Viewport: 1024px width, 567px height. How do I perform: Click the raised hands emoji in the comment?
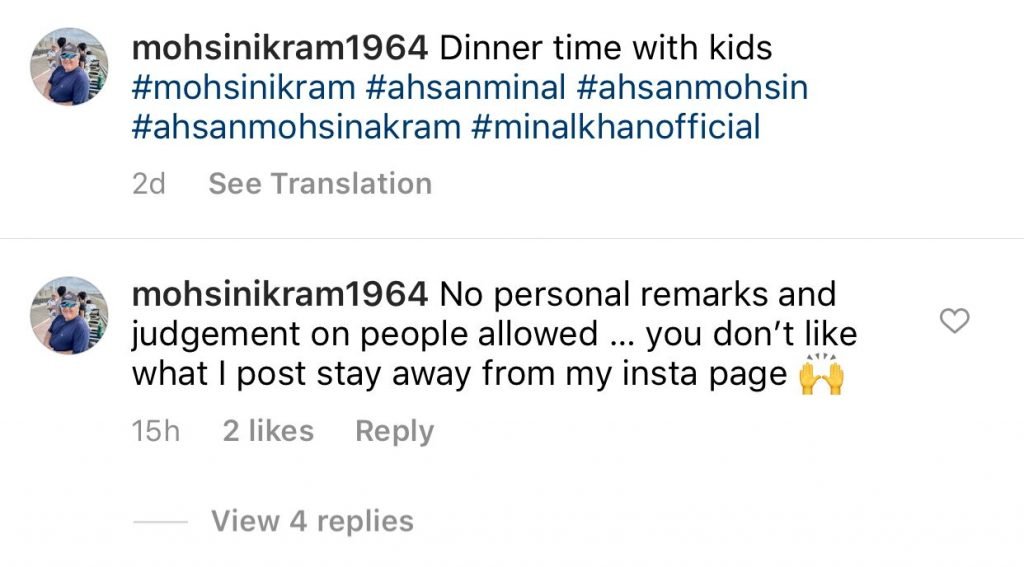coord(820,378)
